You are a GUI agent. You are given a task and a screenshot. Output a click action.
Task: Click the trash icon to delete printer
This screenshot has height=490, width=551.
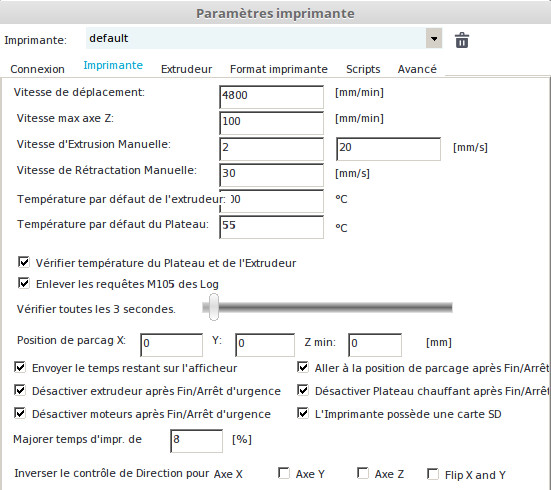tap(462, 40)
